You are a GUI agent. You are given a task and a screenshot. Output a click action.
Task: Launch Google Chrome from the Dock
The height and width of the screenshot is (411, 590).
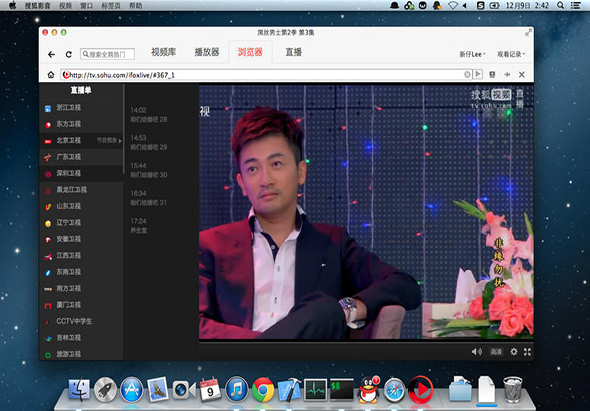[263, 390]
